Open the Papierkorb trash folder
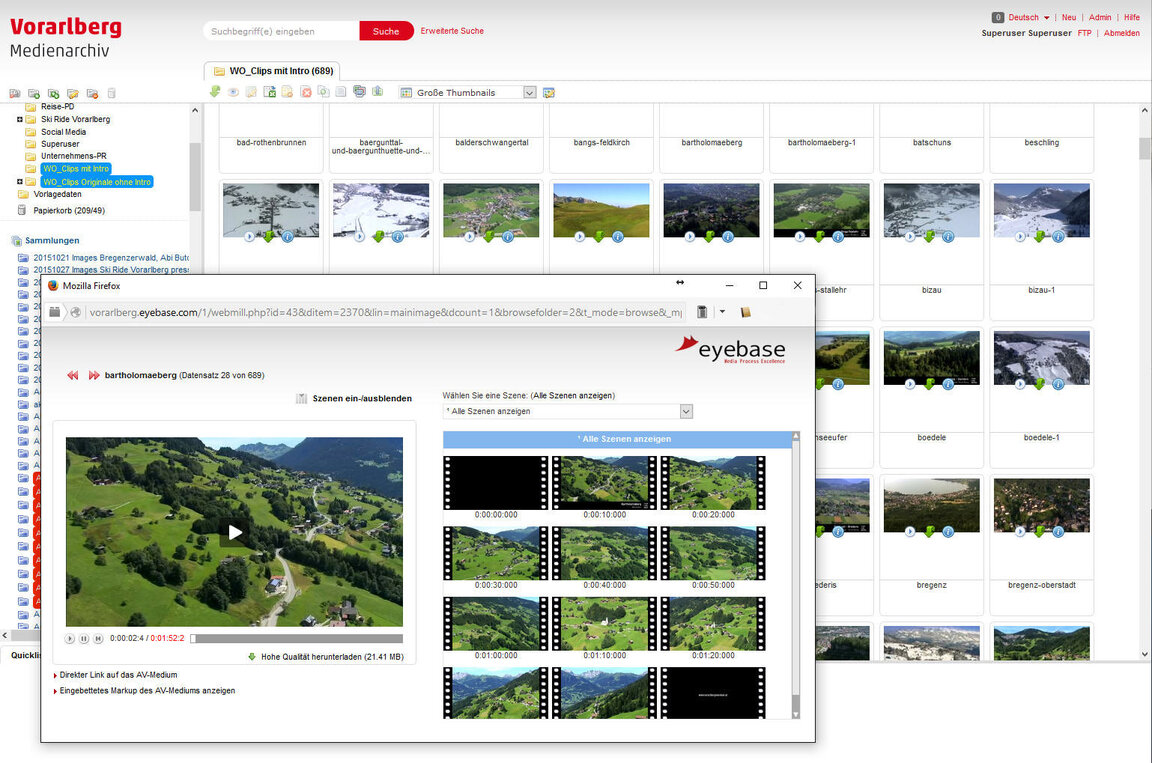This screenshot has height=763, width=1152. [68, 211]
